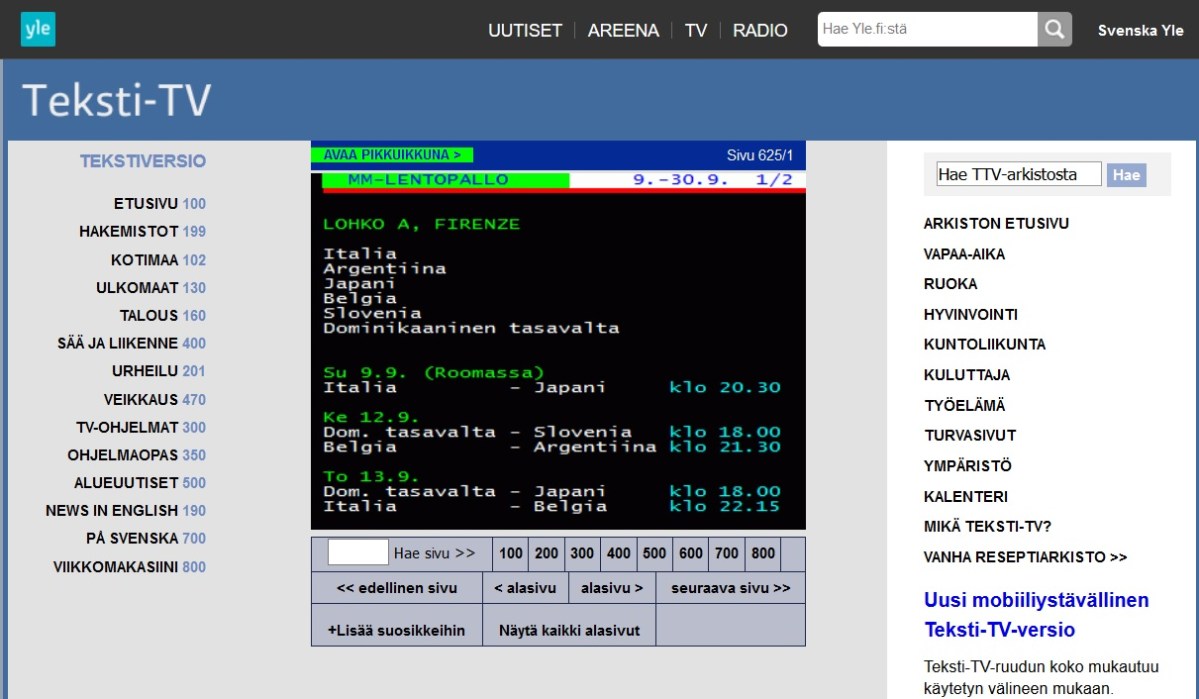1199x699 pixels.
Task: Go to Radio in top navigation
Action: [760, 30]
